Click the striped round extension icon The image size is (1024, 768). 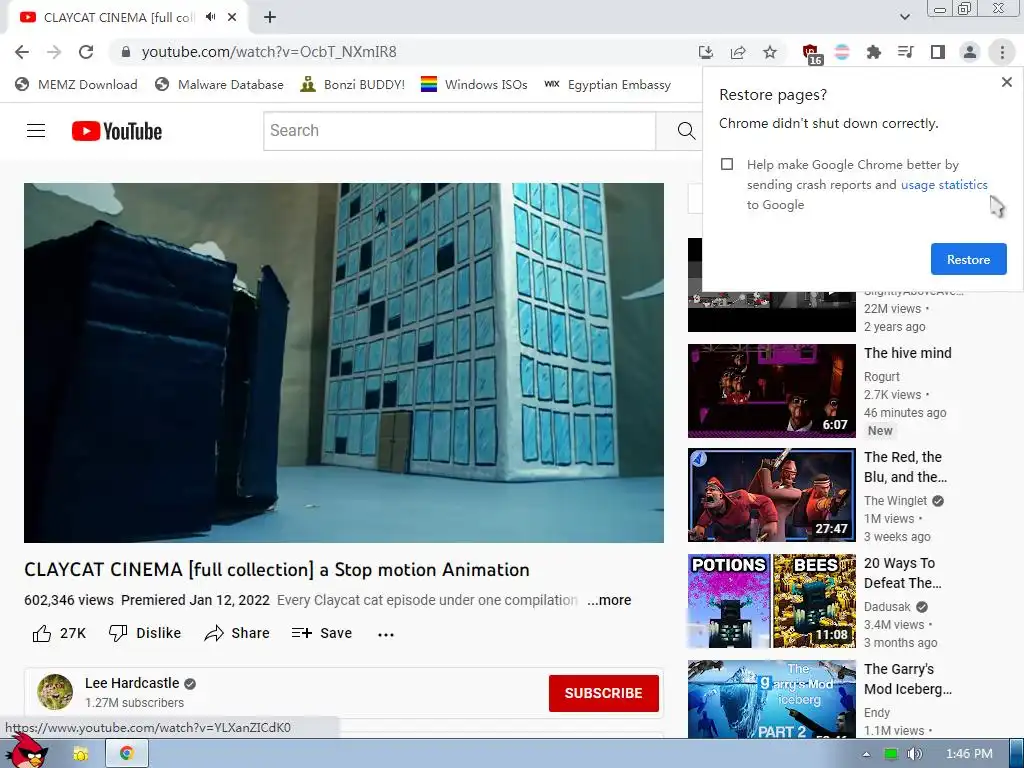842,52
